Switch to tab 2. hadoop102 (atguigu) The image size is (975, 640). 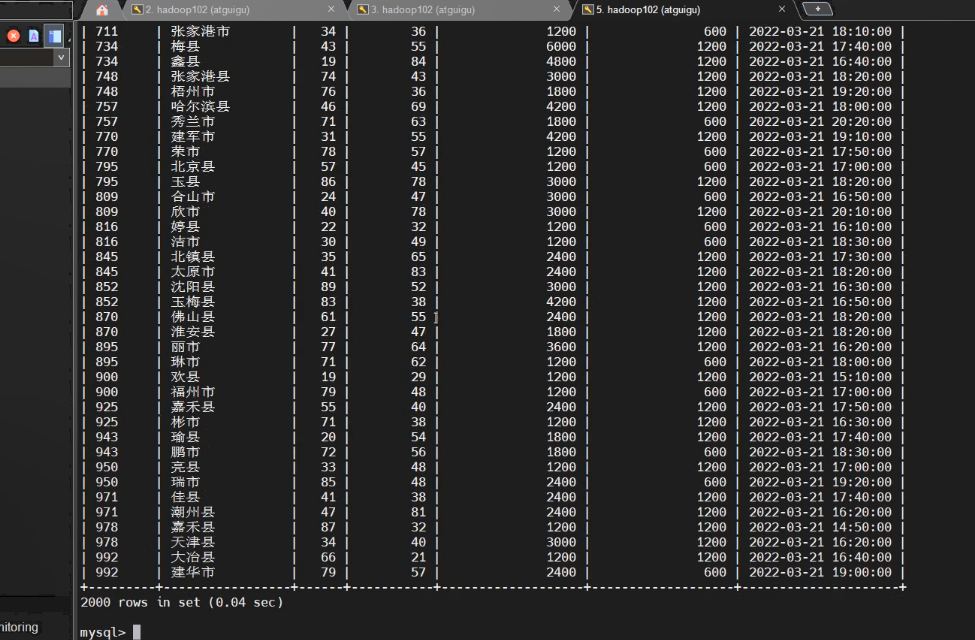coord(197,9)
